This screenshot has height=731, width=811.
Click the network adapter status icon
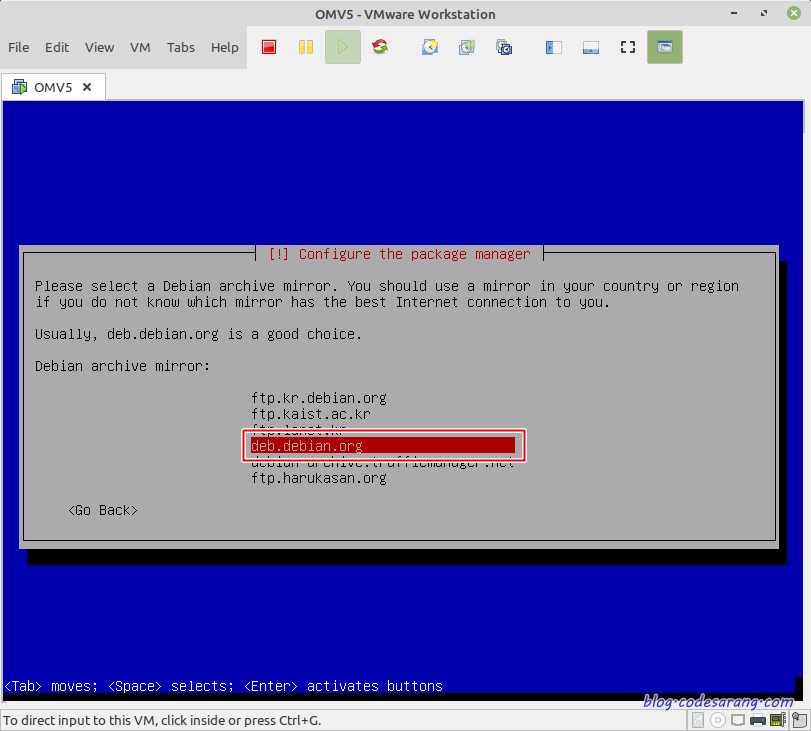pos(738,720)
